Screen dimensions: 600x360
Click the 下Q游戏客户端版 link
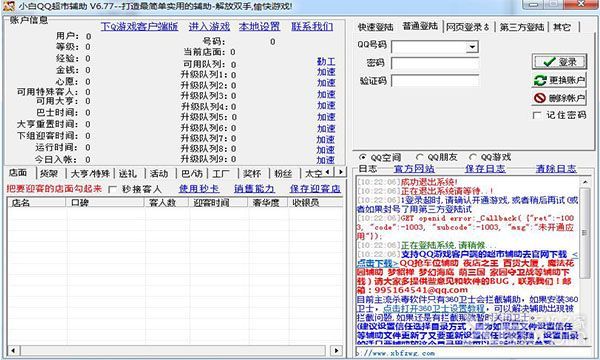coord(140,26)
